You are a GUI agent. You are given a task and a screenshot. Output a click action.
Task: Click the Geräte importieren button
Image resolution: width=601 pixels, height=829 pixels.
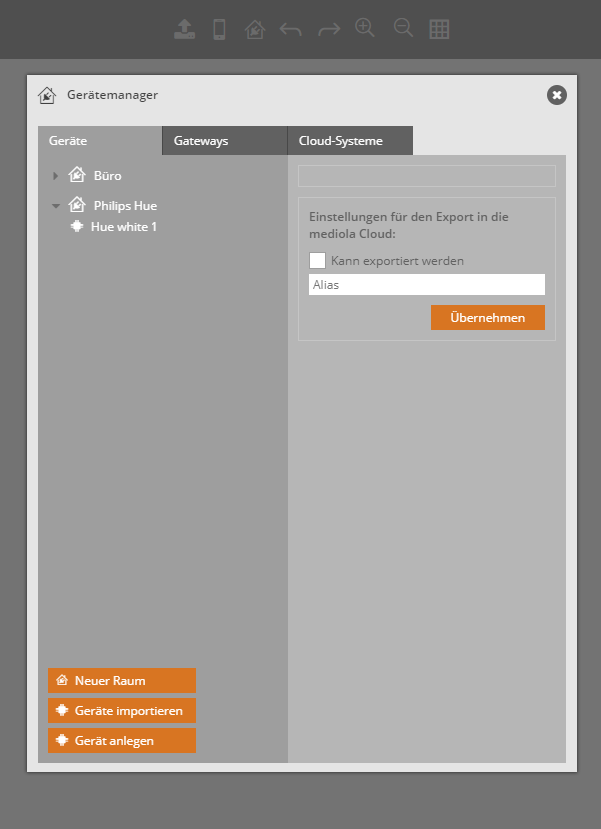point(121,711)
